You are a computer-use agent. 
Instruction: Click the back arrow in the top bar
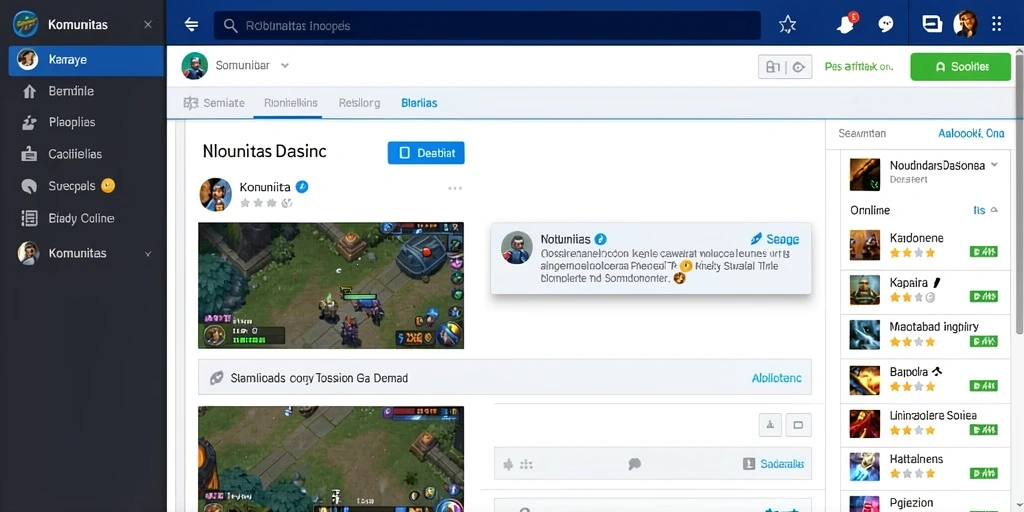click(x=191, y=25)
